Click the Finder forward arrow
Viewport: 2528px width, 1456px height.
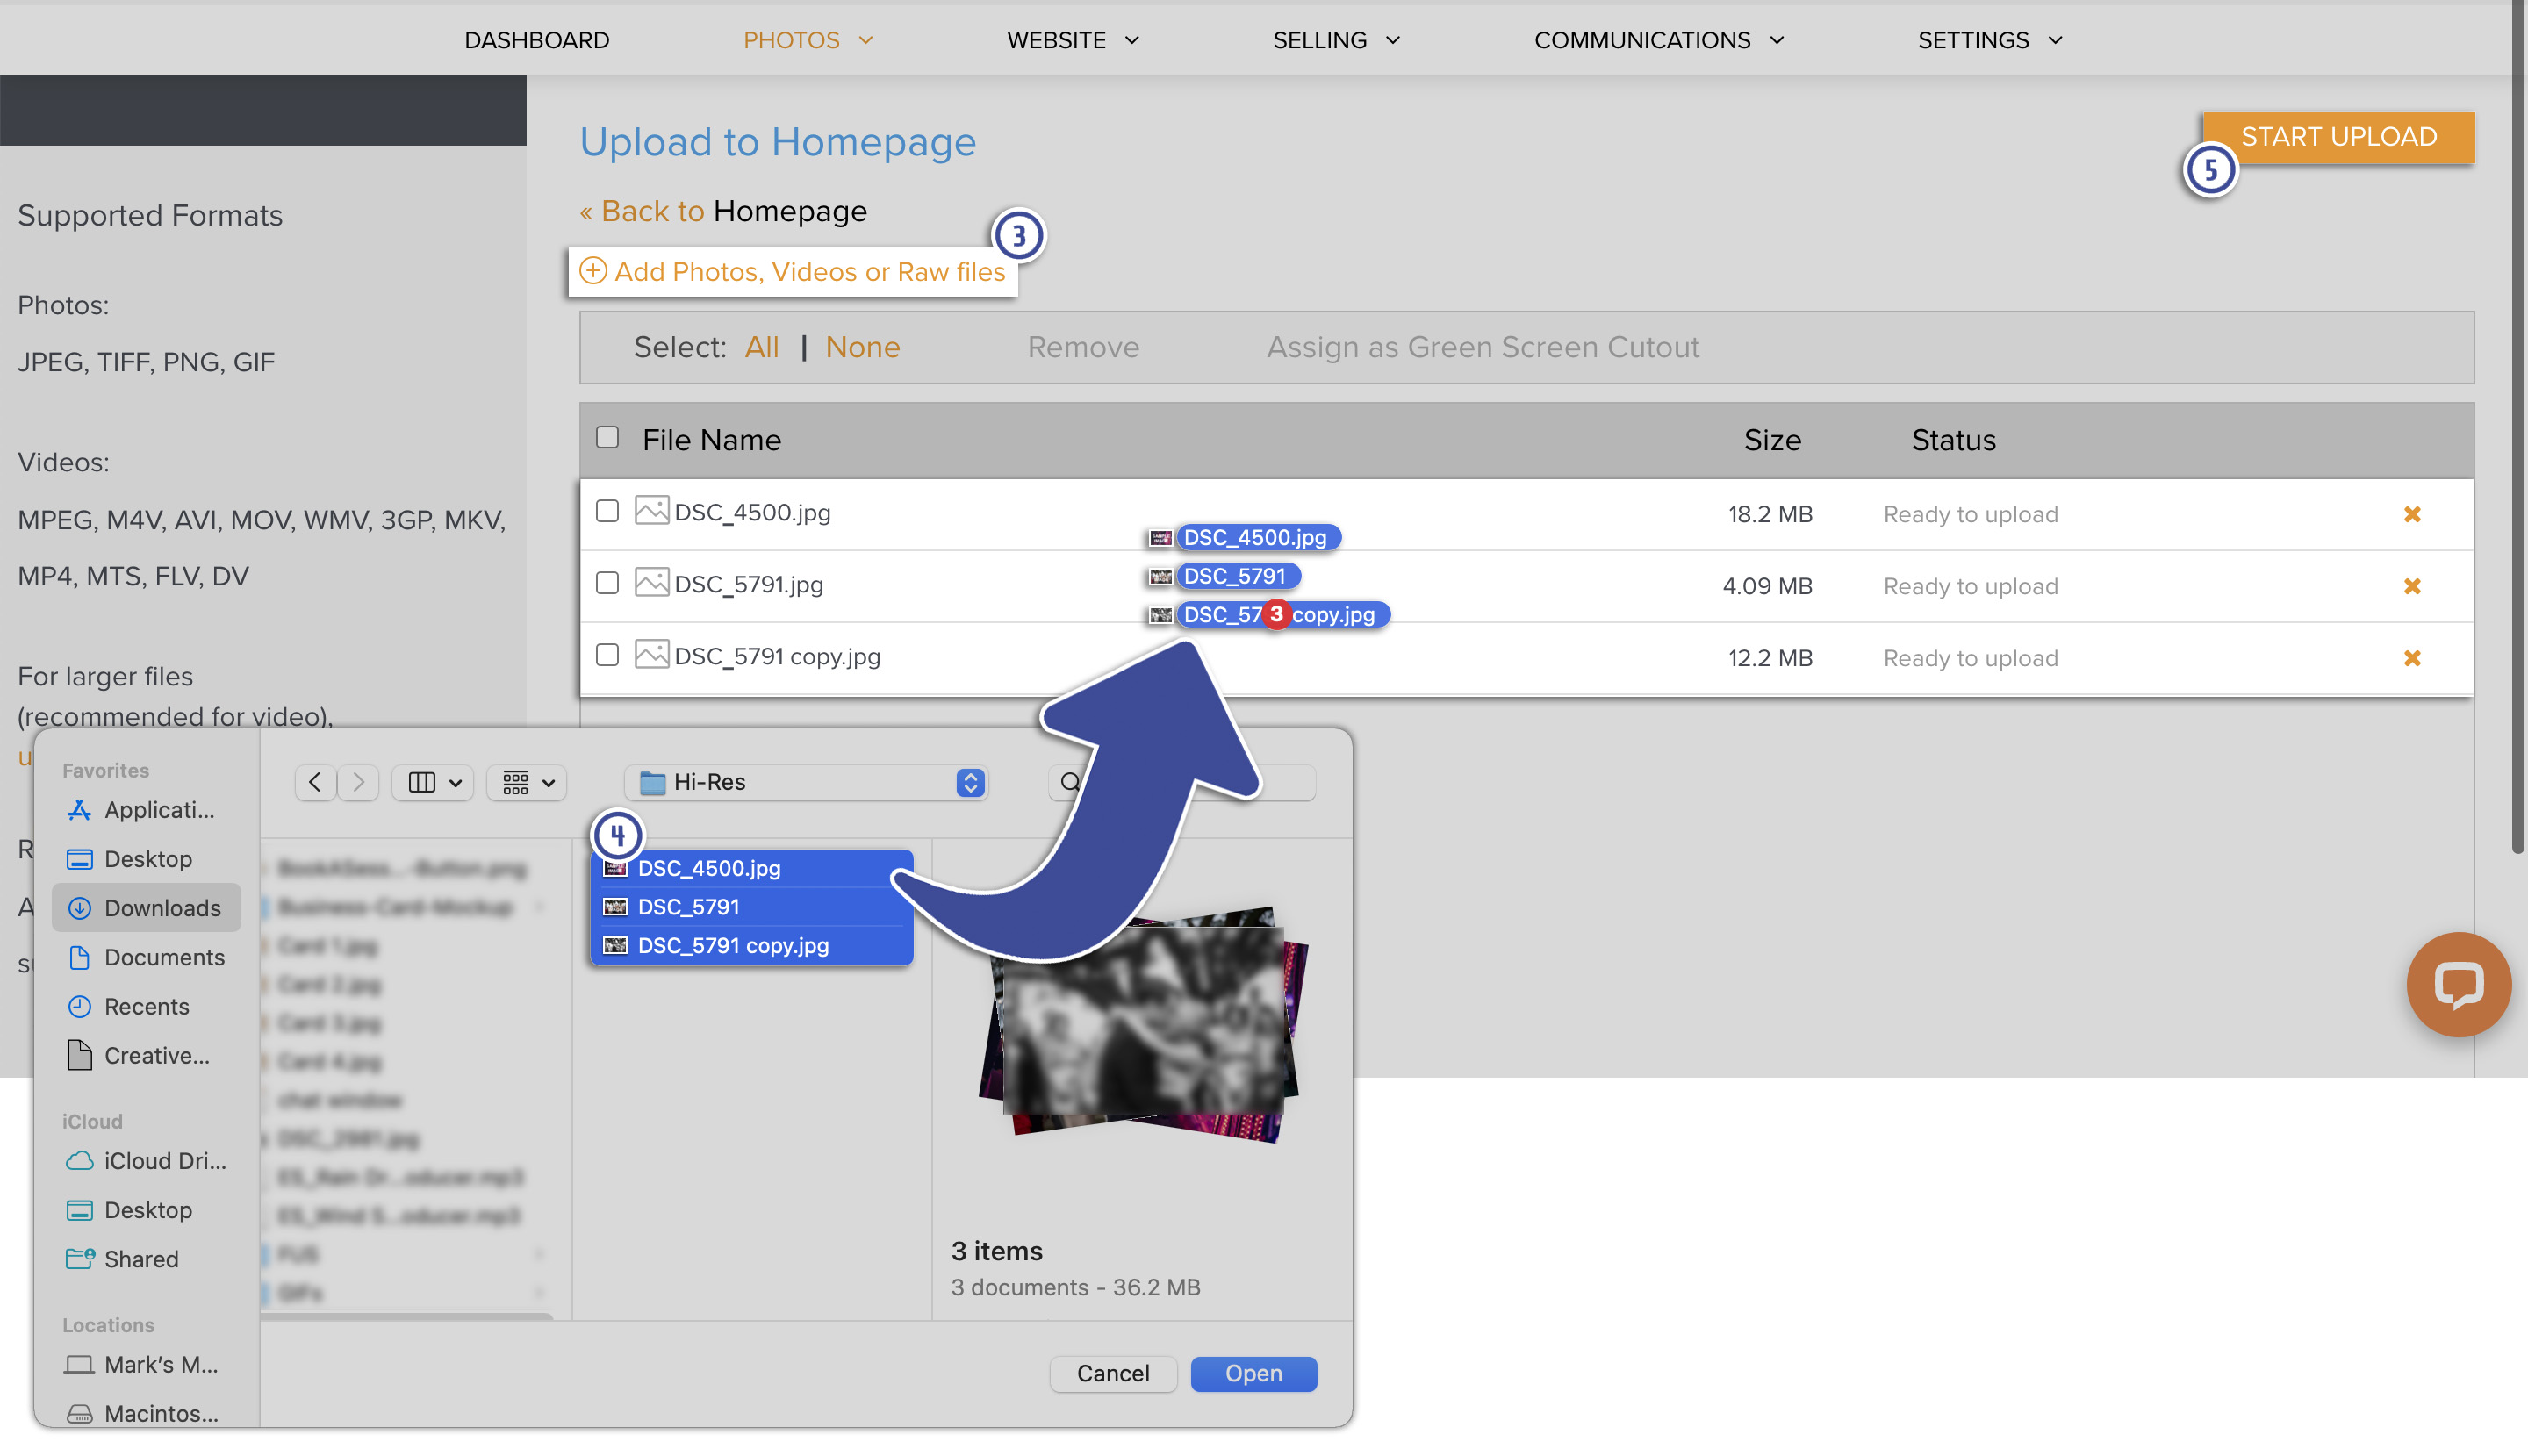[x=359, y=782]
